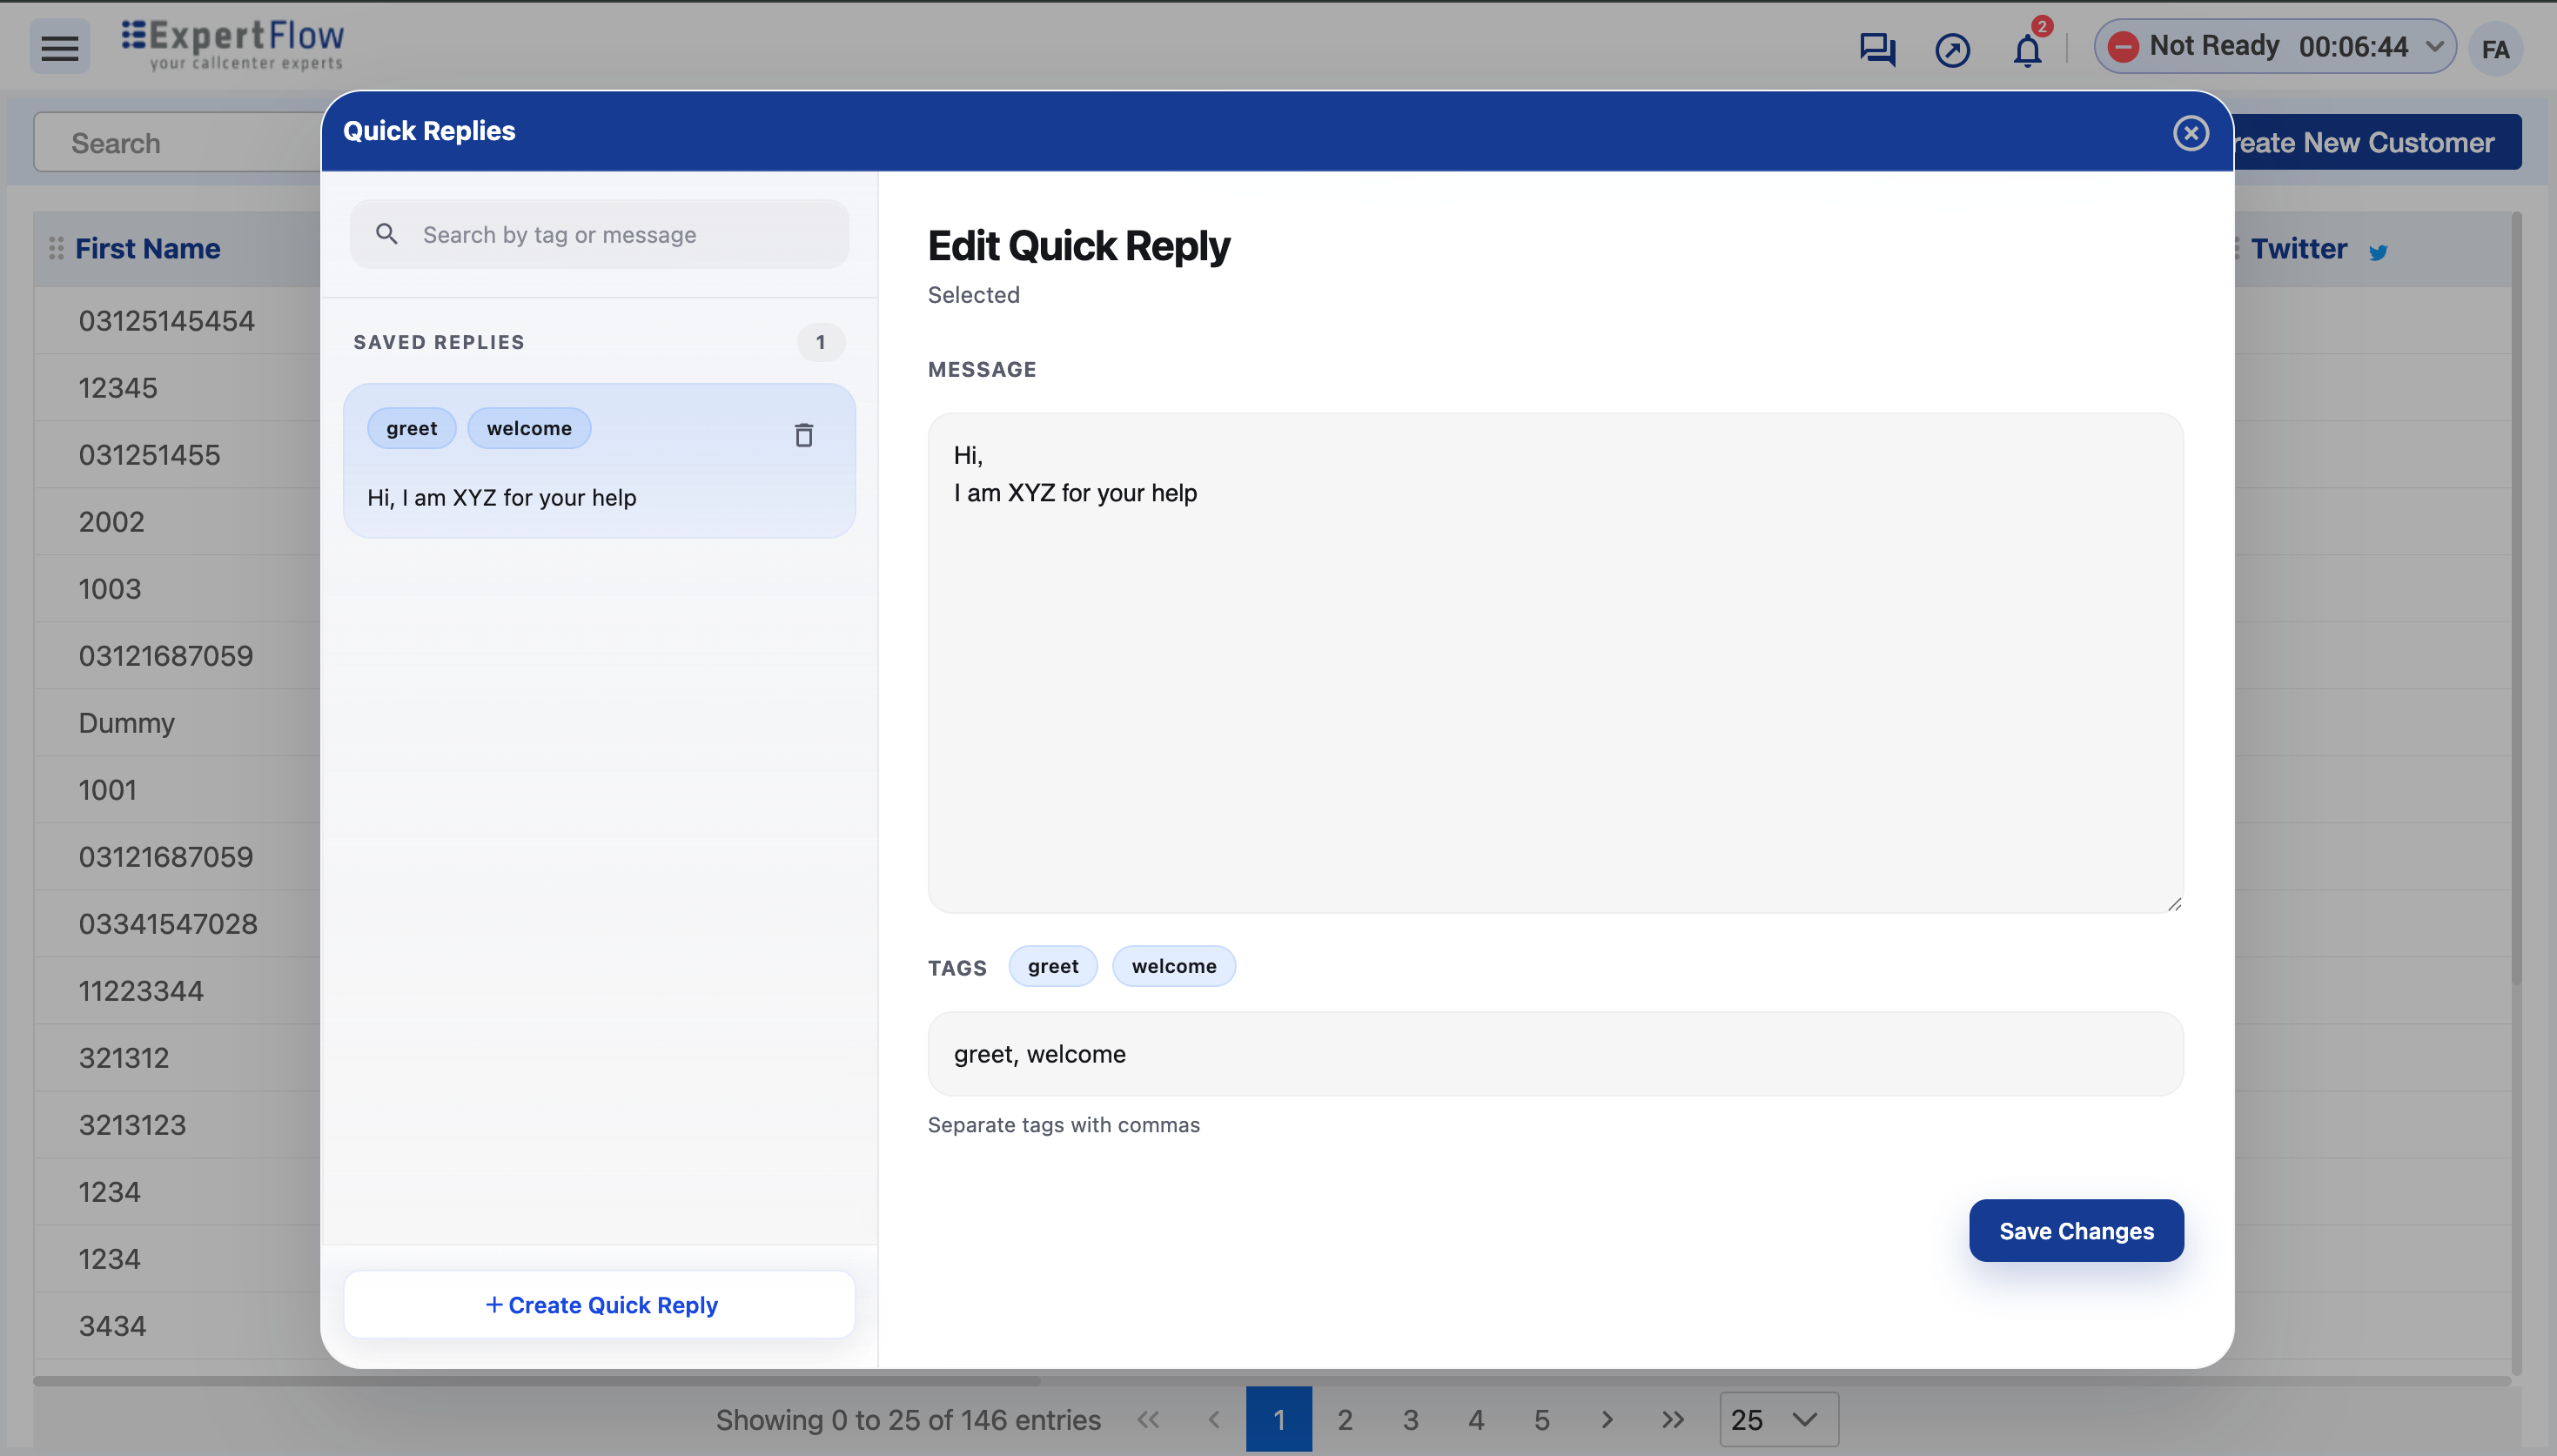Jump to the last page arrows
This screenshot has width=2557, height=1456.
(x=1672, y=1419)
